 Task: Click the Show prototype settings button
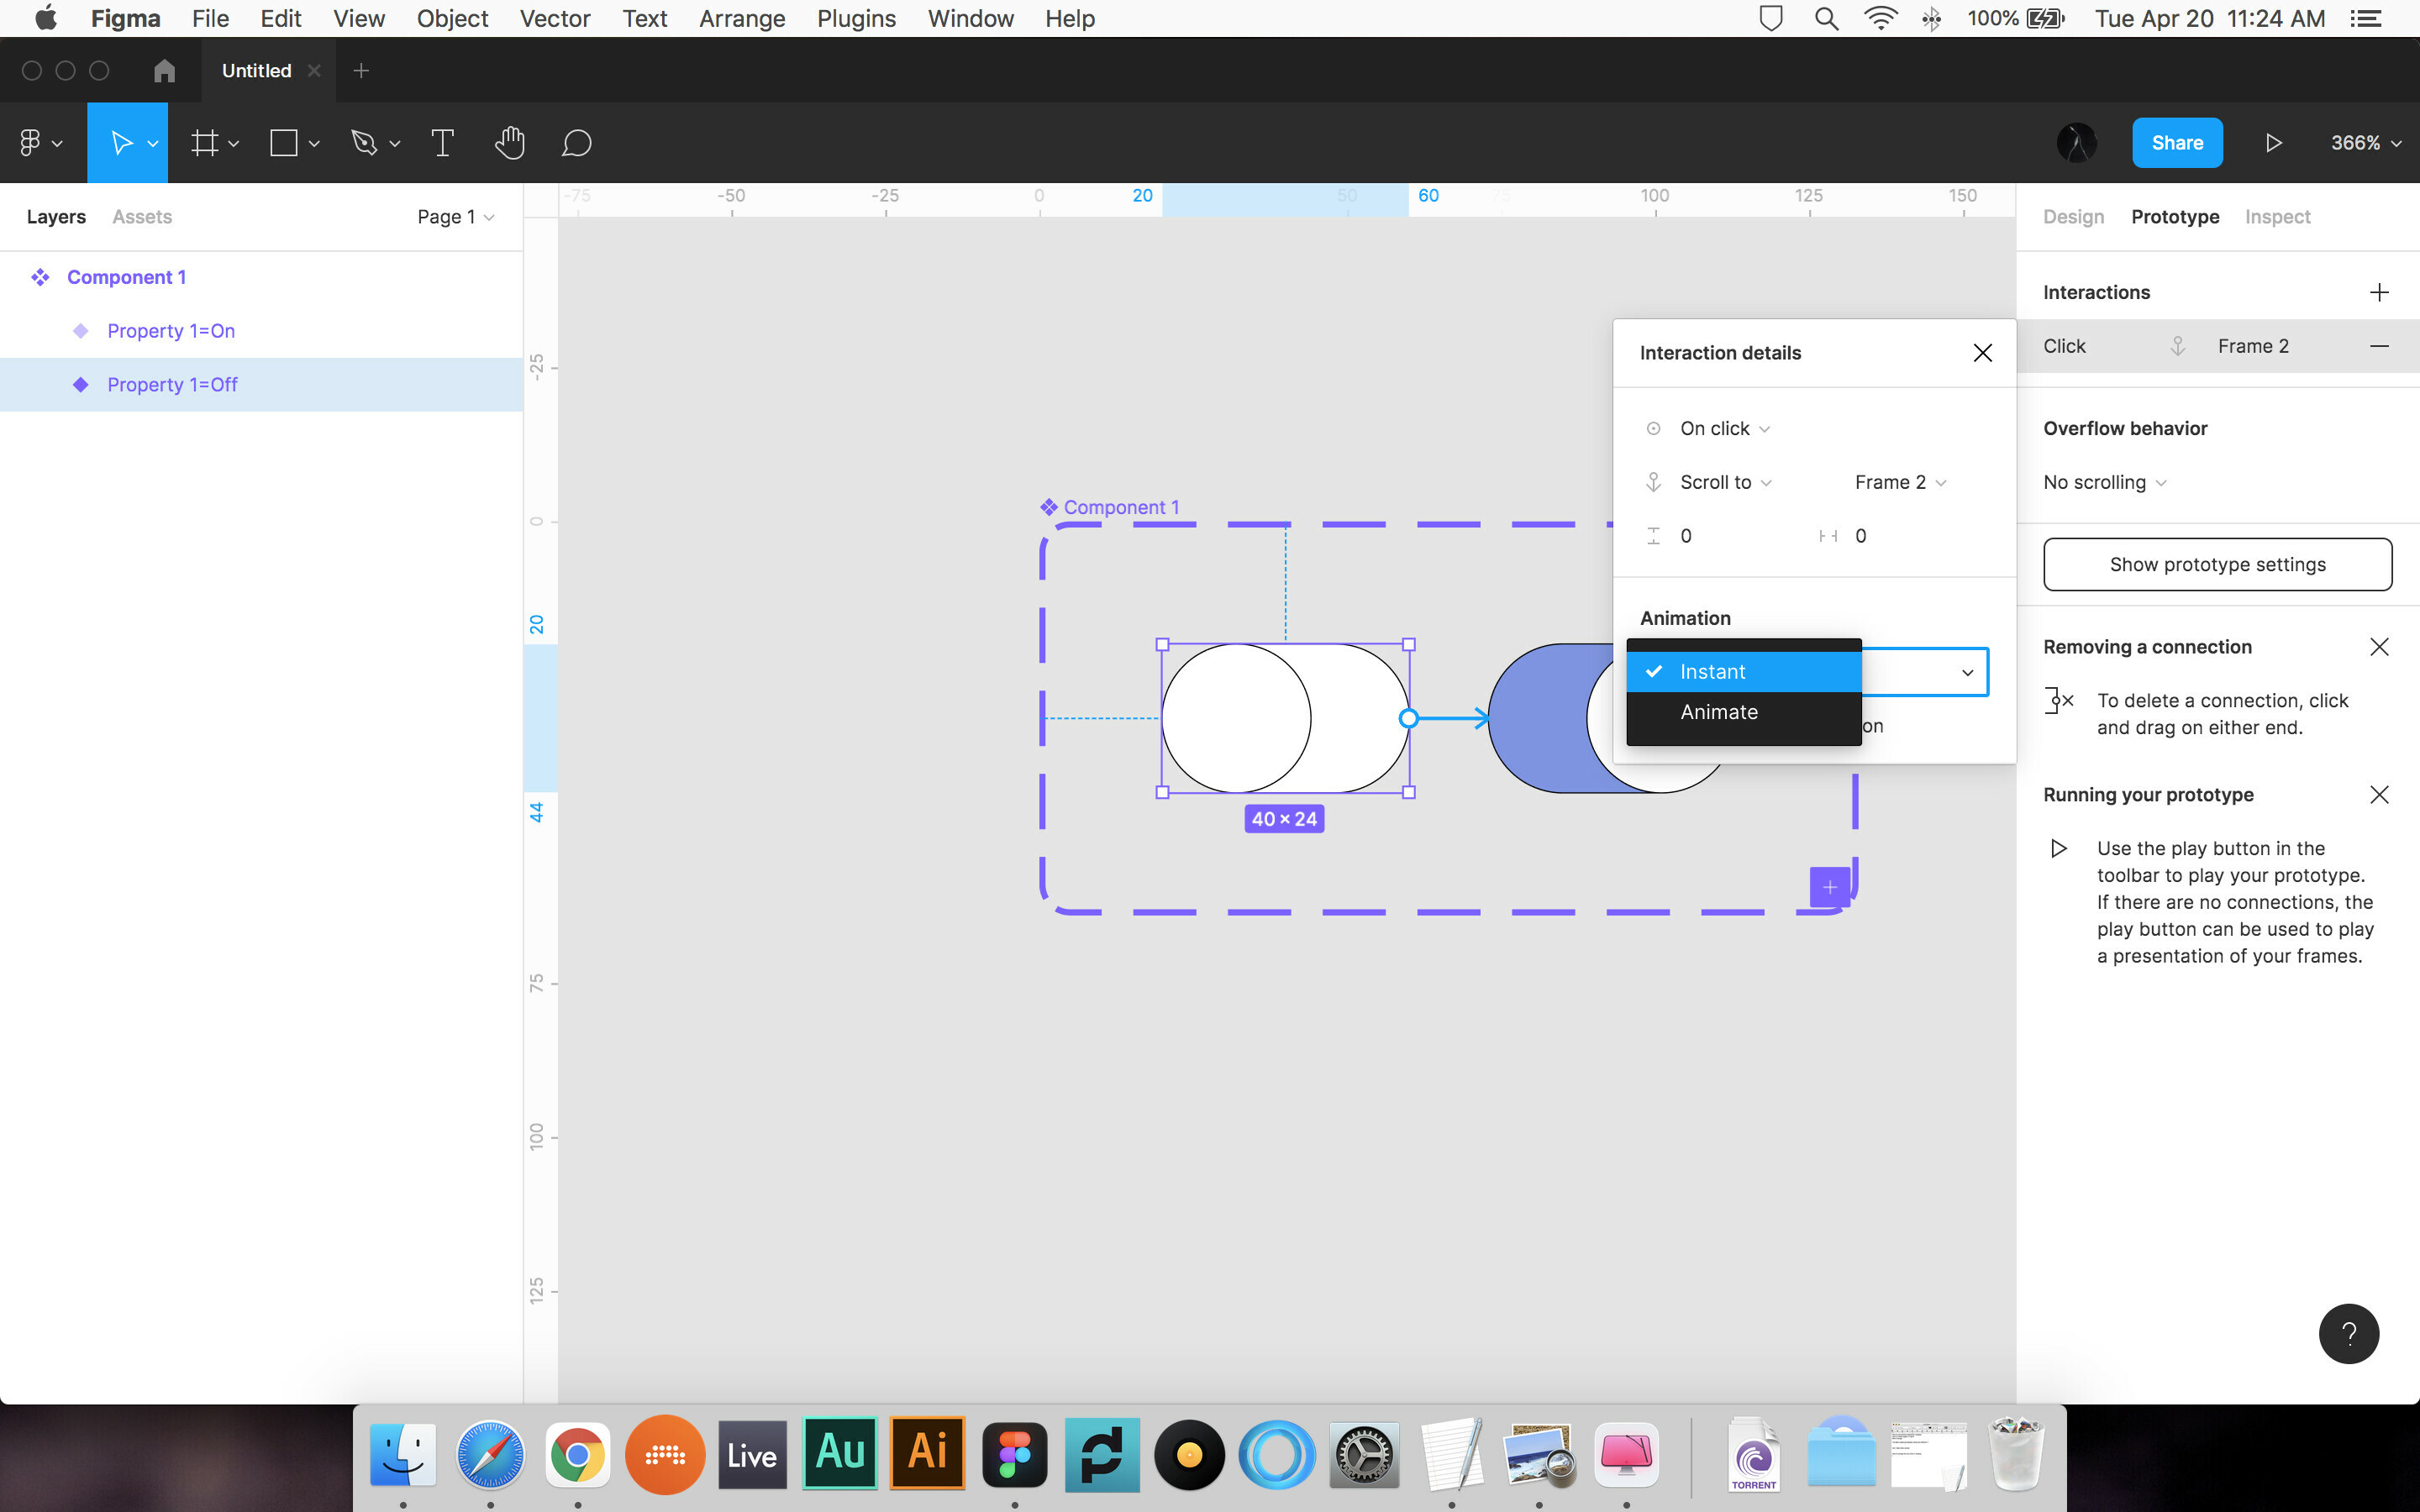pyautogui.click(x=2216, y=563)
